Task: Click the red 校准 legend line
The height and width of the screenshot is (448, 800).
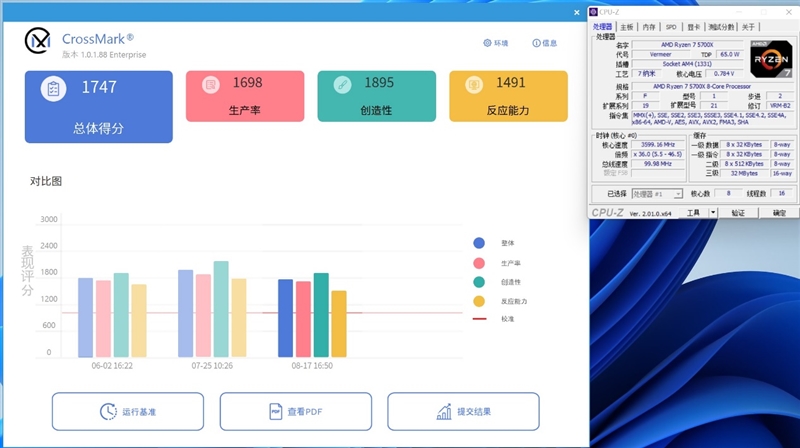Action: 480,319
